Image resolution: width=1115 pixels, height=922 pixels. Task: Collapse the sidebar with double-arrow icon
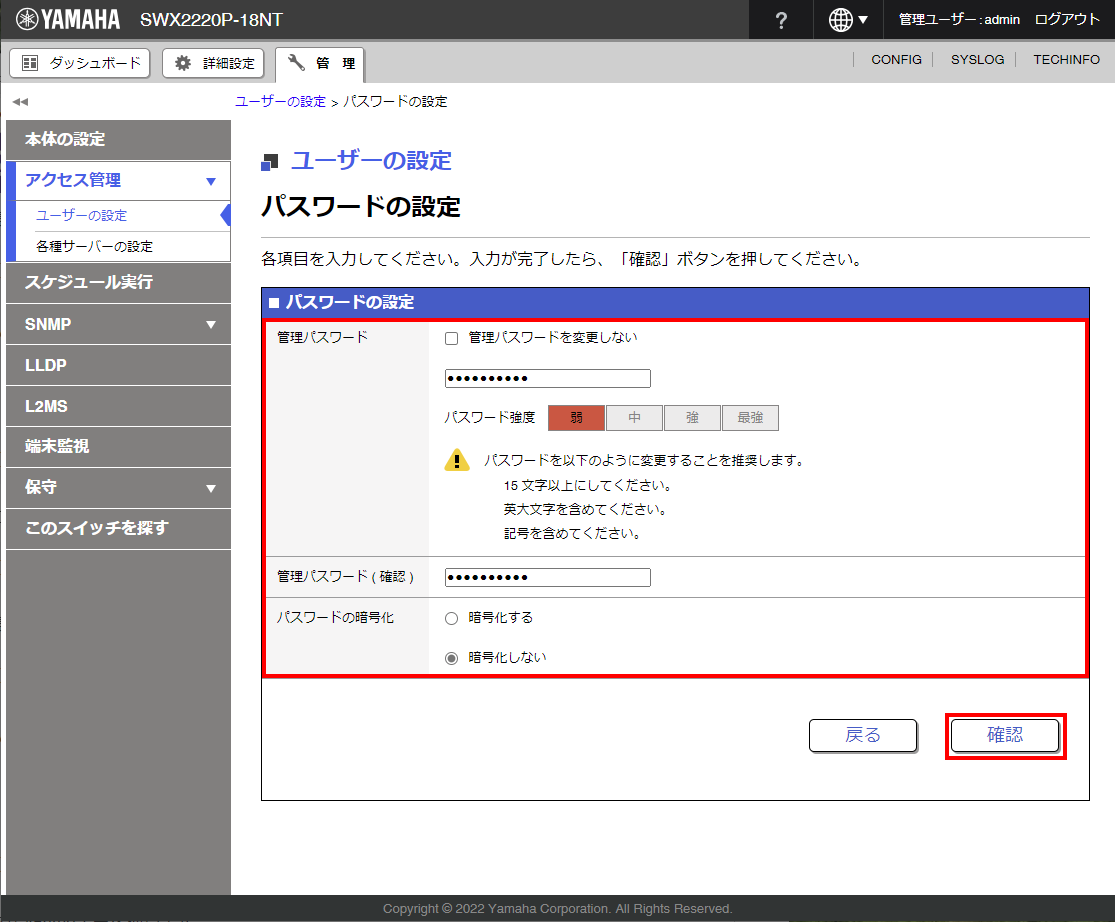(20, 102)
